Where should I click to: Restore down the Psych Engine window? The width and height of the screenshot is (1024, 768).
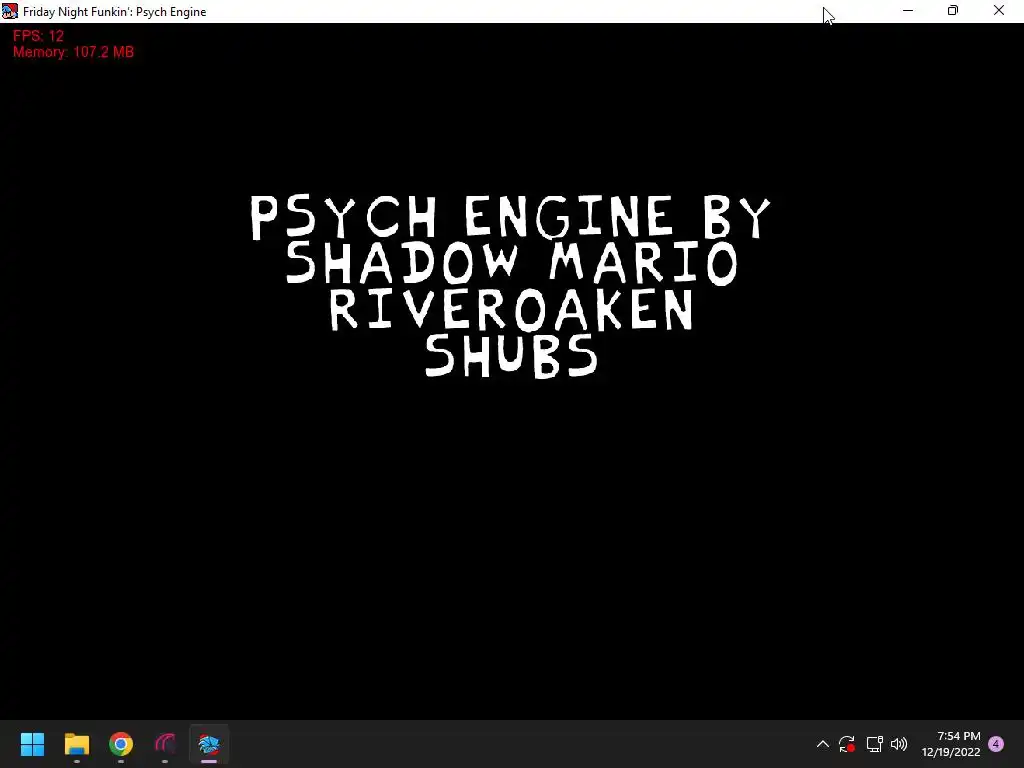point(953,11)
